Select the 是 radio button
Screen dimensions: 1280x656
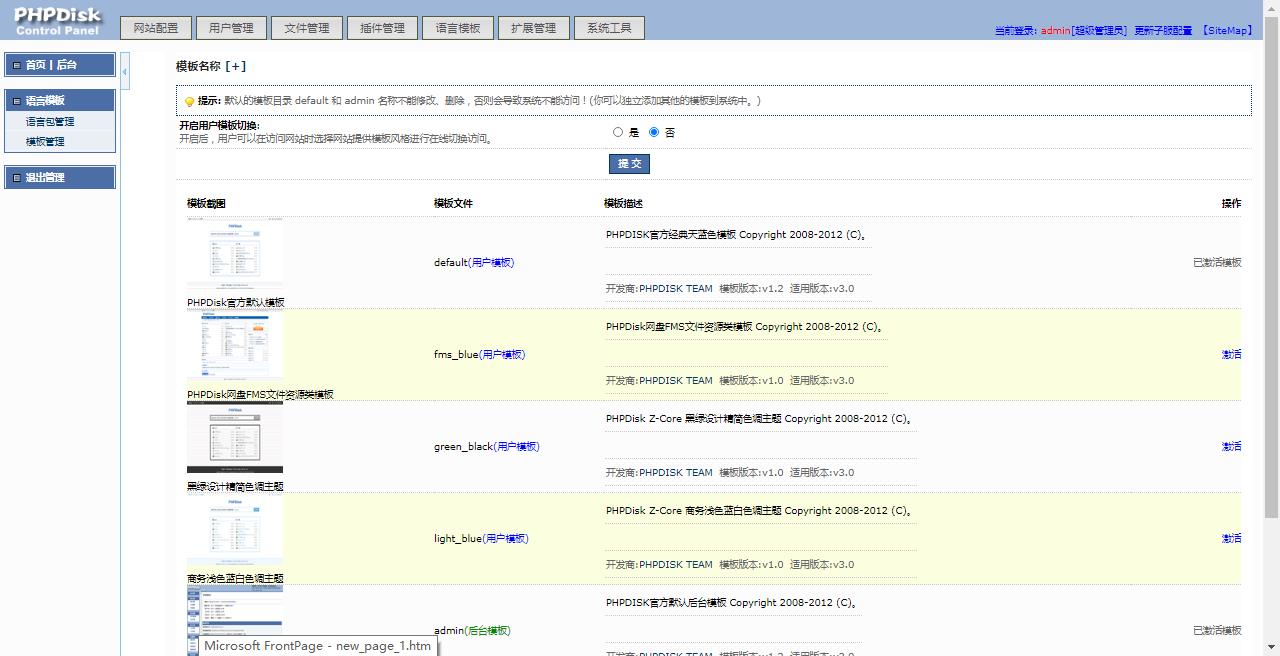(618, 132)
